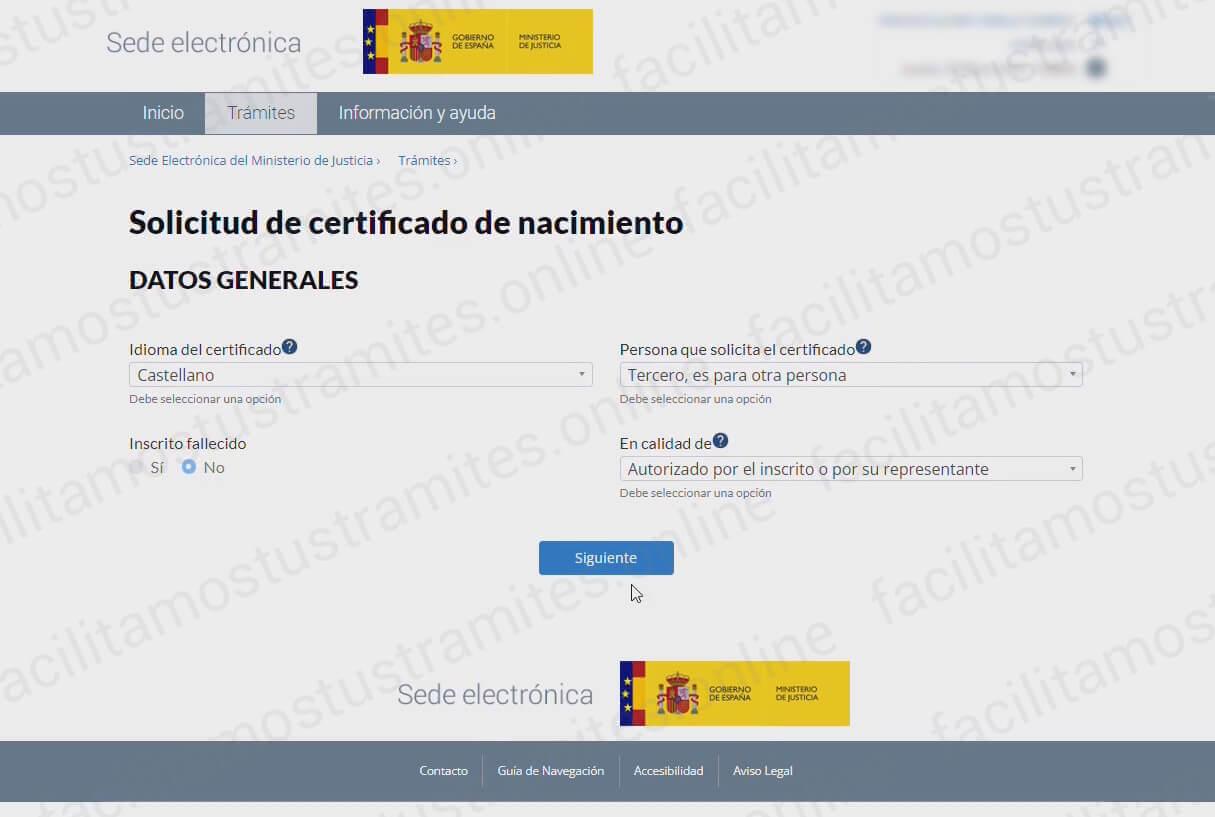1215x817 pixels.
Task: Open Información y ayuda
Action: [416, 113]
